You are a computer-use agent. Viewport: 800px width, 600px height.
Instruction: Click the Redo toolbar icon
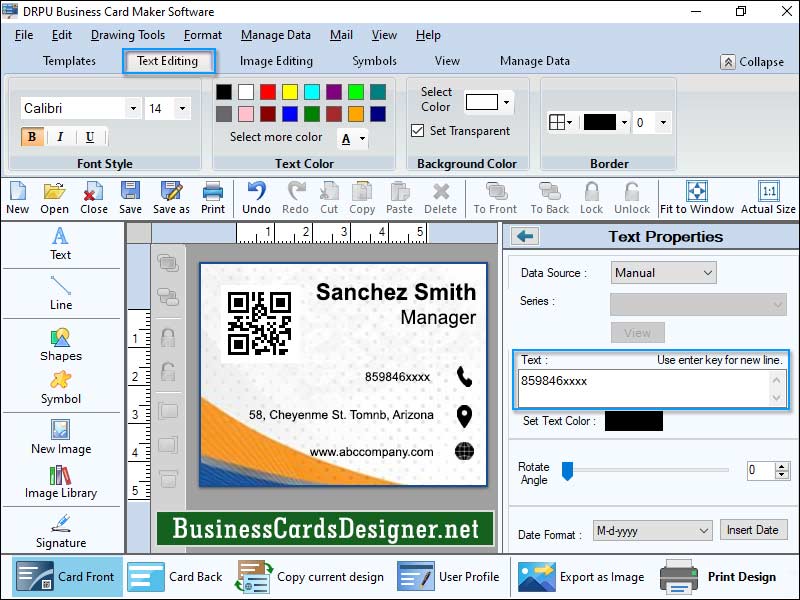point(295,198)
